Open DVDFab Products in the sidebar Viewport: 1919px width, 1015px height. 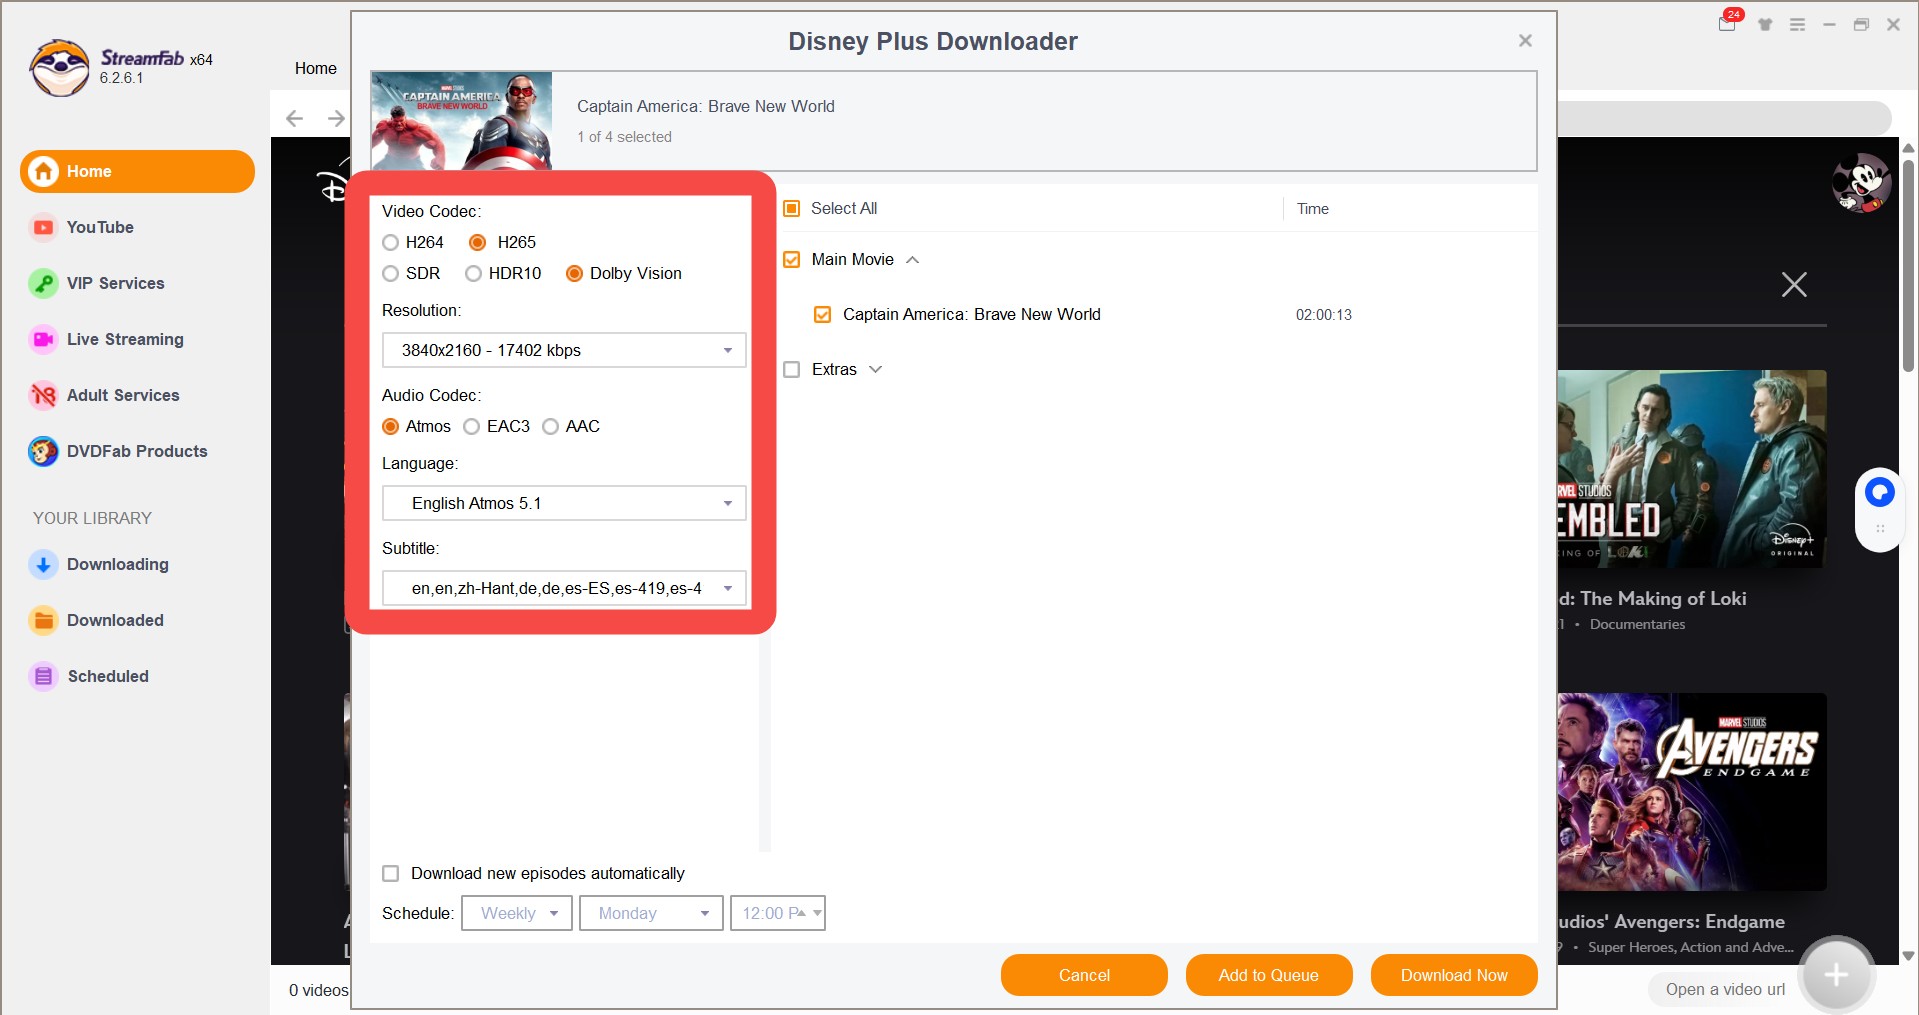tap(137, 451)
